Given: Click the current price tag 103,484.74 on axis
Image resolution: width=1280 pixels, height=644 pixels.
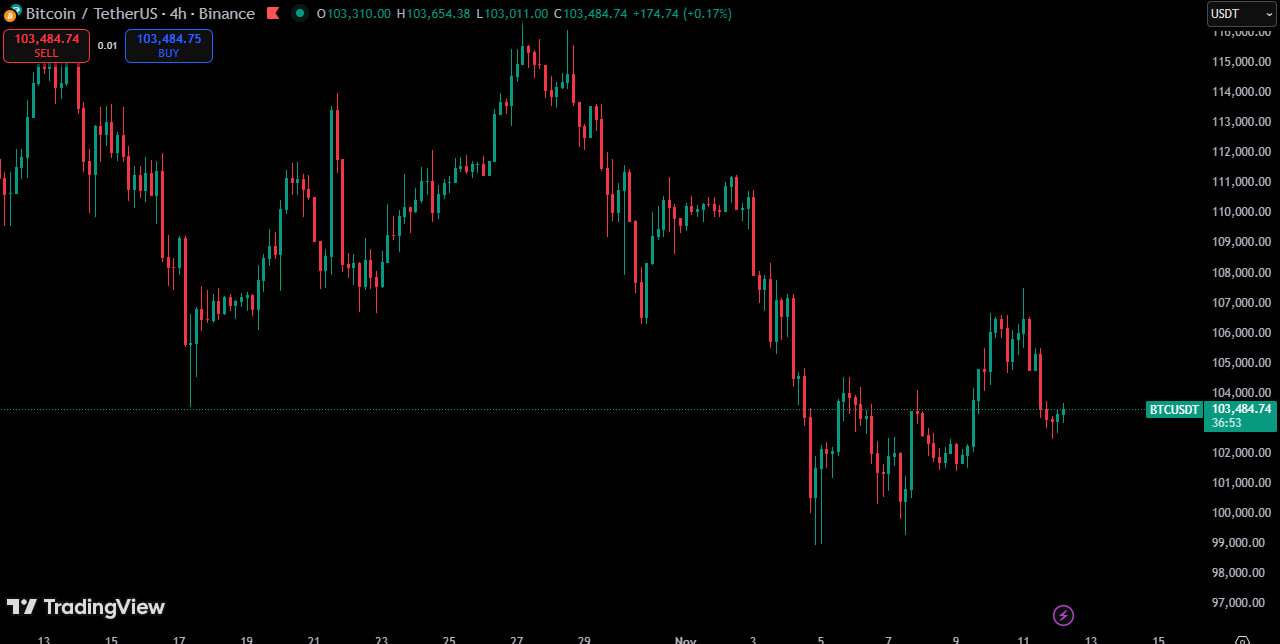Looking at the screenshot, I should [x=1241, y=409].
